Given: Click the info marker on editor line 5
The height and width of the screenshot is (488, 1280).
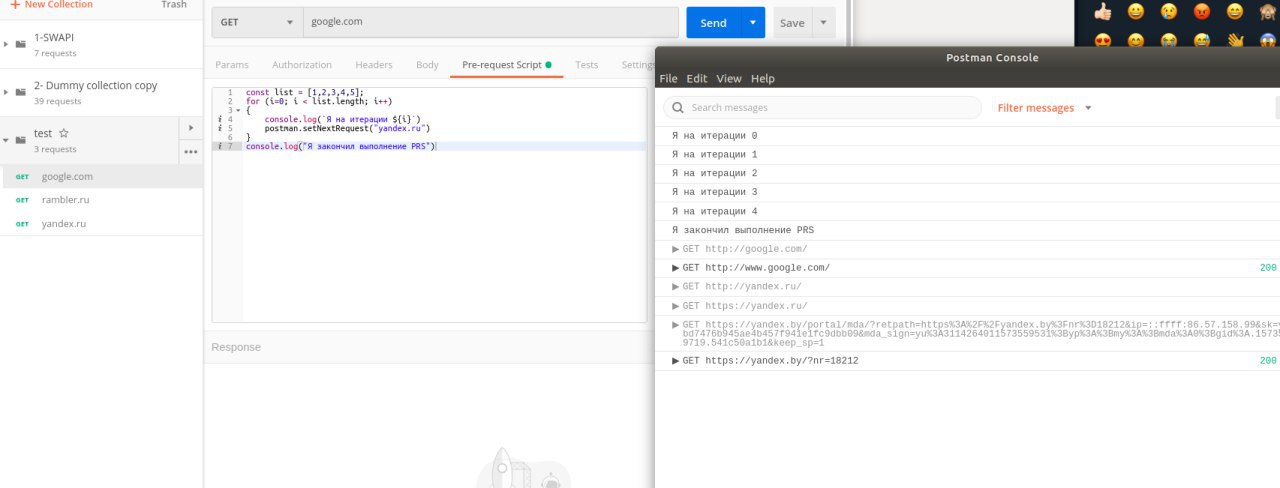Looking at the screenshot, I should point(220,128).
